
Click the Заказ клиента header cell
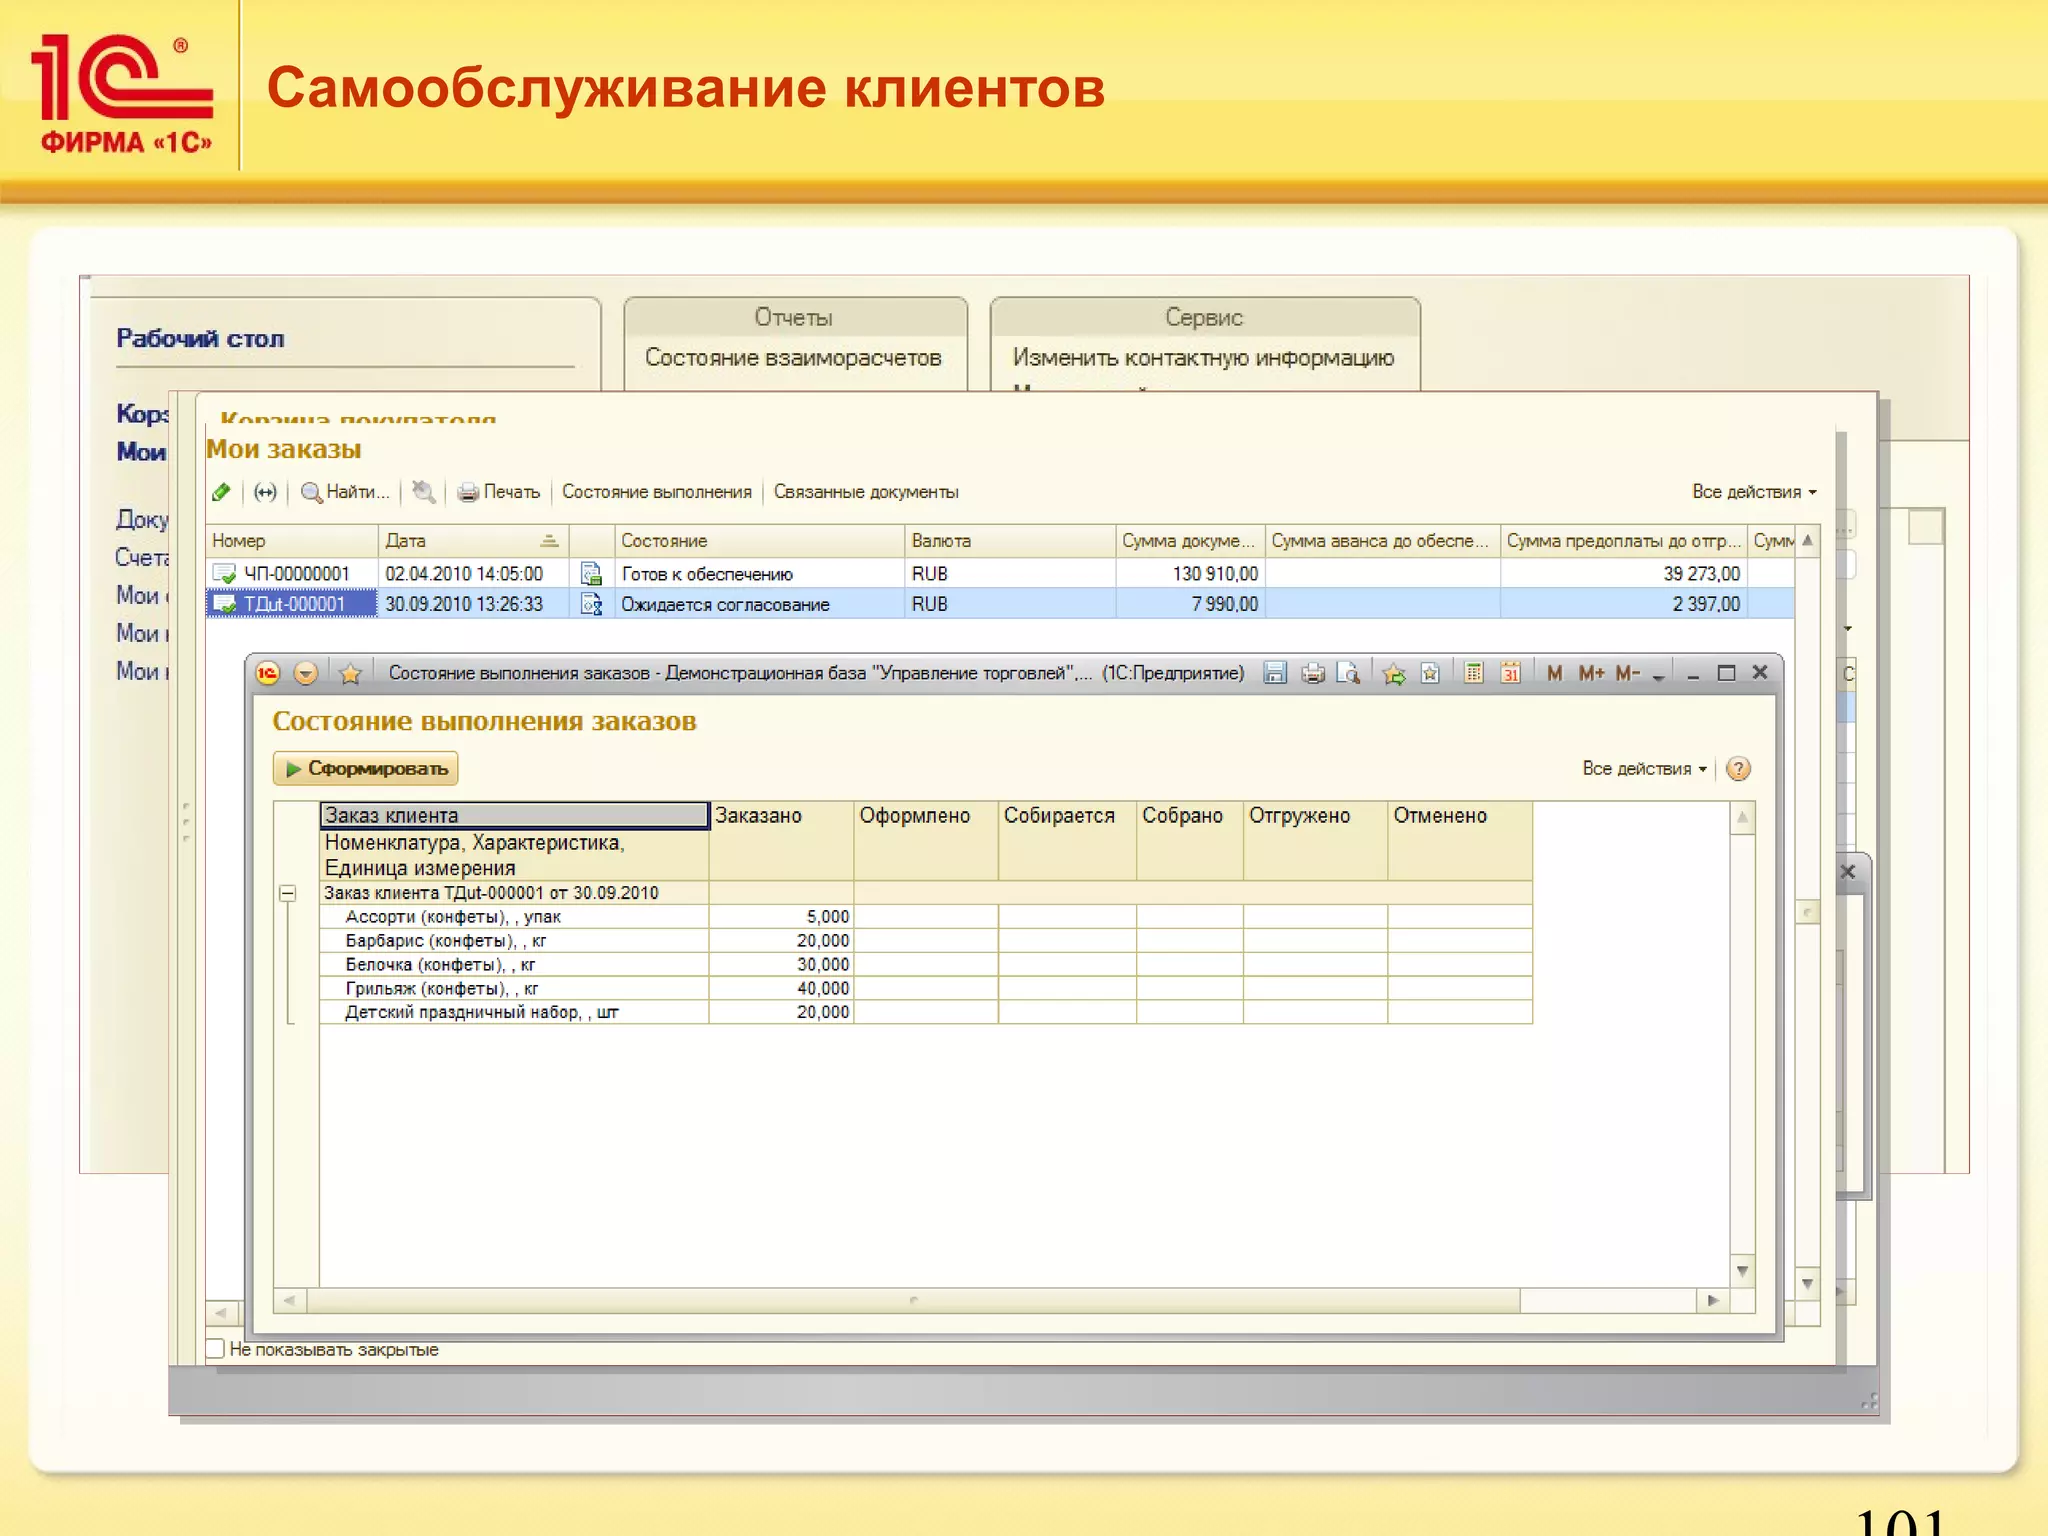pos(514,815)
